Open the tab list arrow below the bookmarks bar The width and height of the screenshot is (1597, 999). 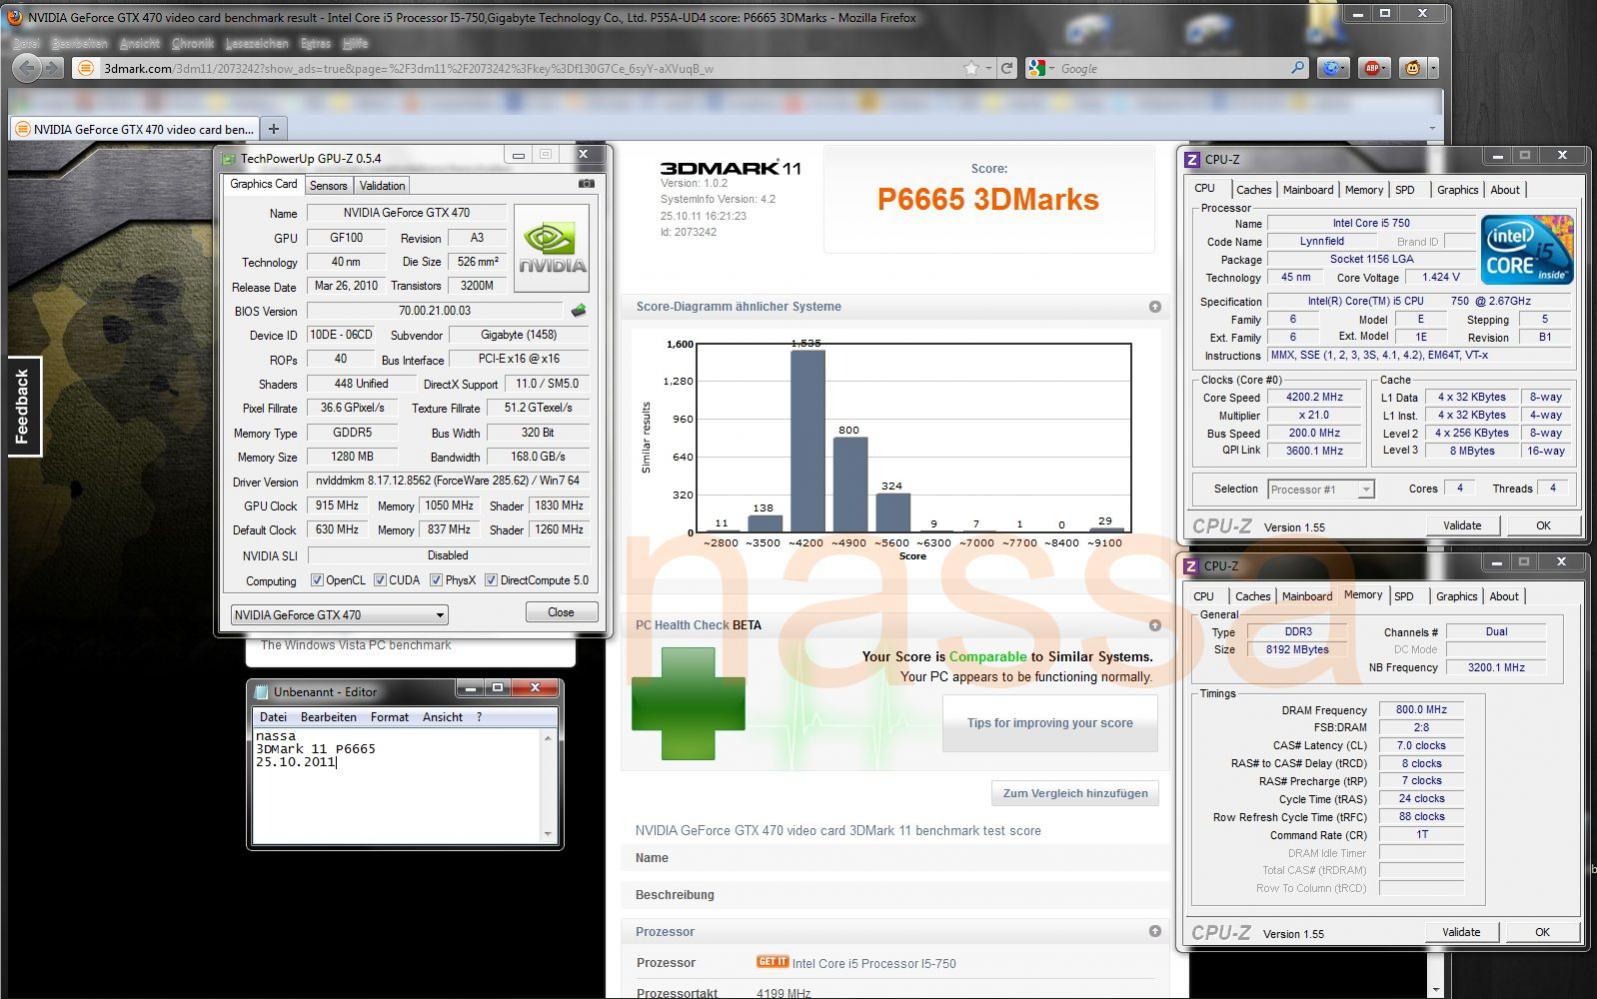[x=1431, y=128]
